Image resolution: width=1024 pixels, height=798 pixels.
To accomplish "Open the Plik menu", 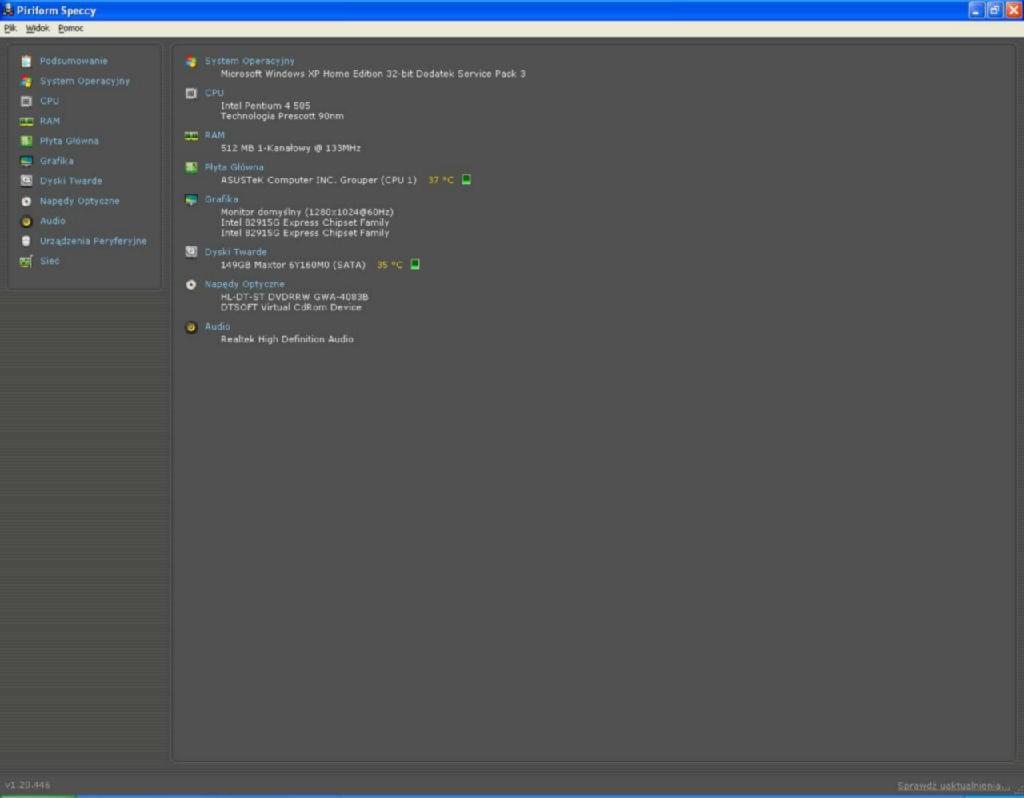I will 10,28.
